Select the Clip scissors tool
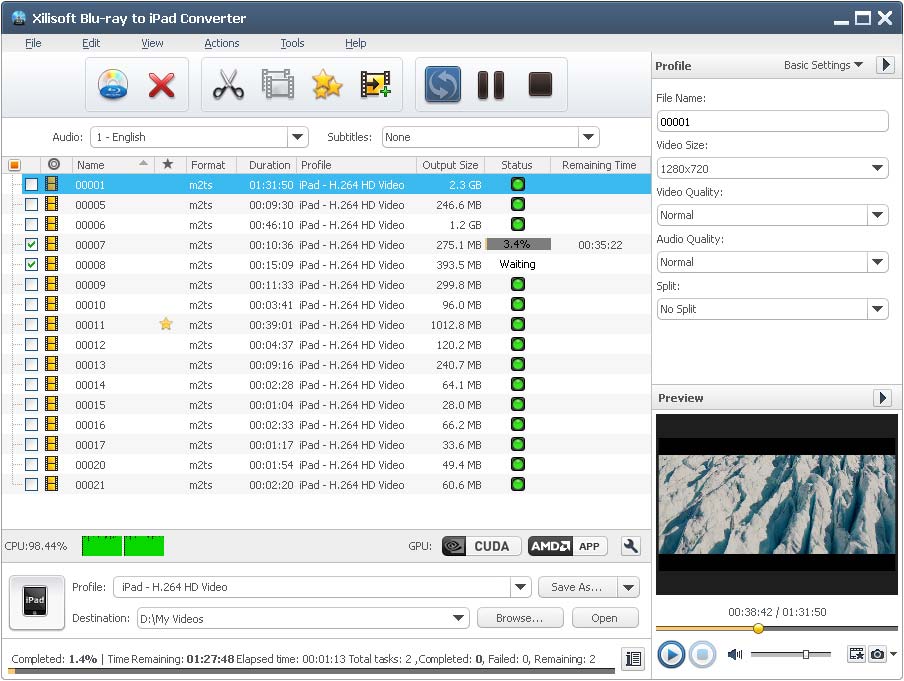The width and height of the screenshot is (904, 681). click(228, 85)
